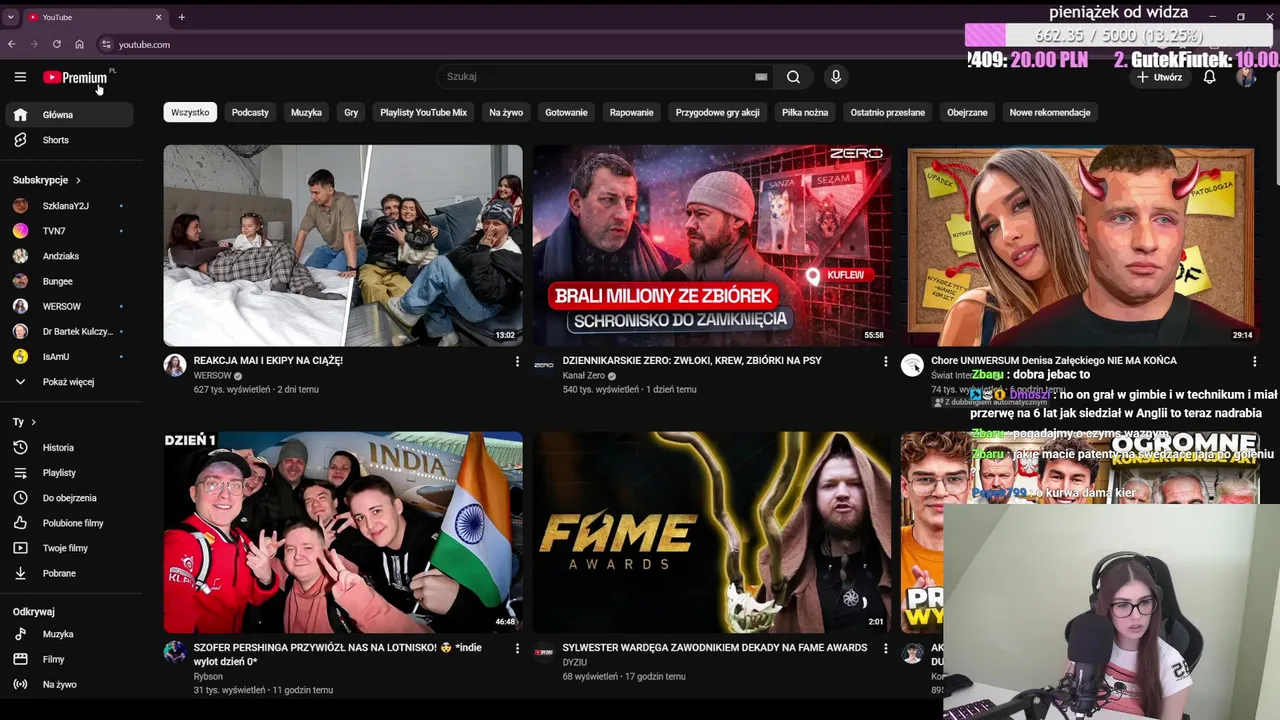The image size is (1280, 720).
Task: Open options menu for Dziennikarskie Zero video
Action: tap(885, 361)
